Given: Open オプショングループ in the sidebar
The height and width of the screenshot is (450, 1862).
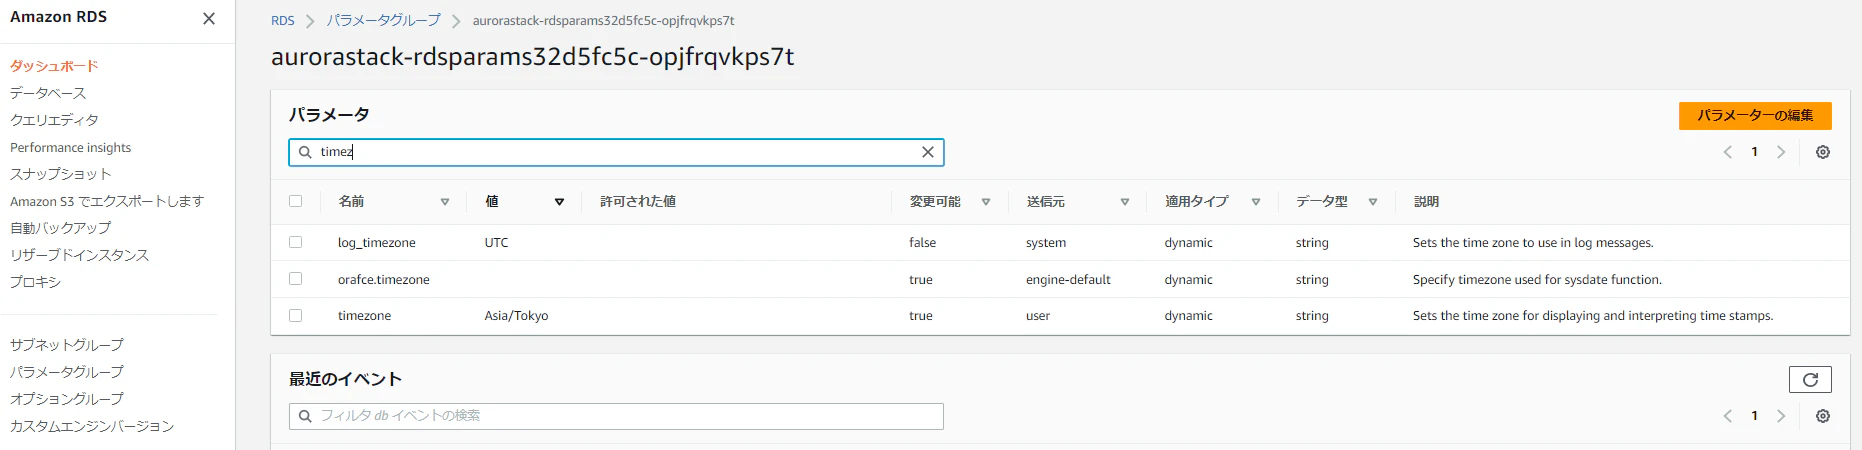Looking at the screenshot, I should [67, 399].
